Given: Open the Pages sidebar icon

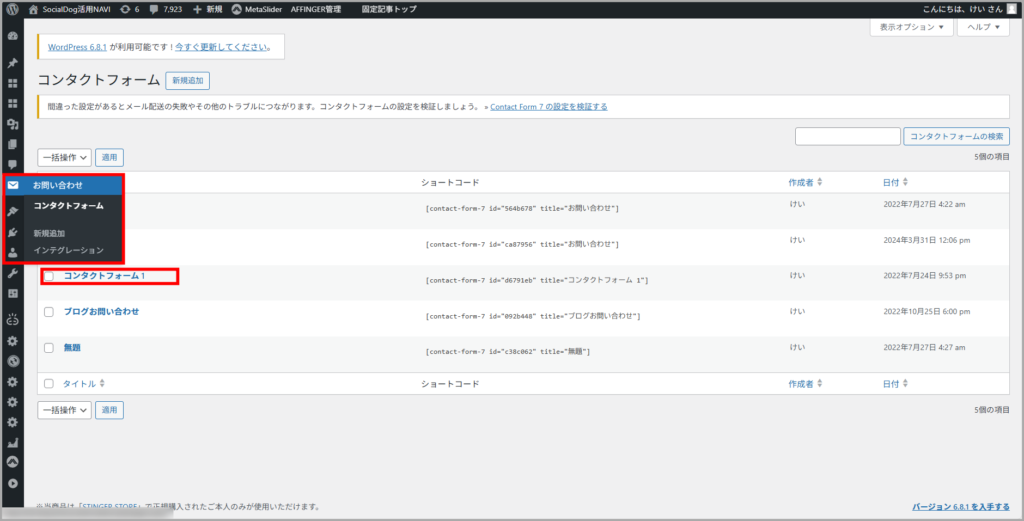Looking at the screenshot, I should tap(12, 144).
